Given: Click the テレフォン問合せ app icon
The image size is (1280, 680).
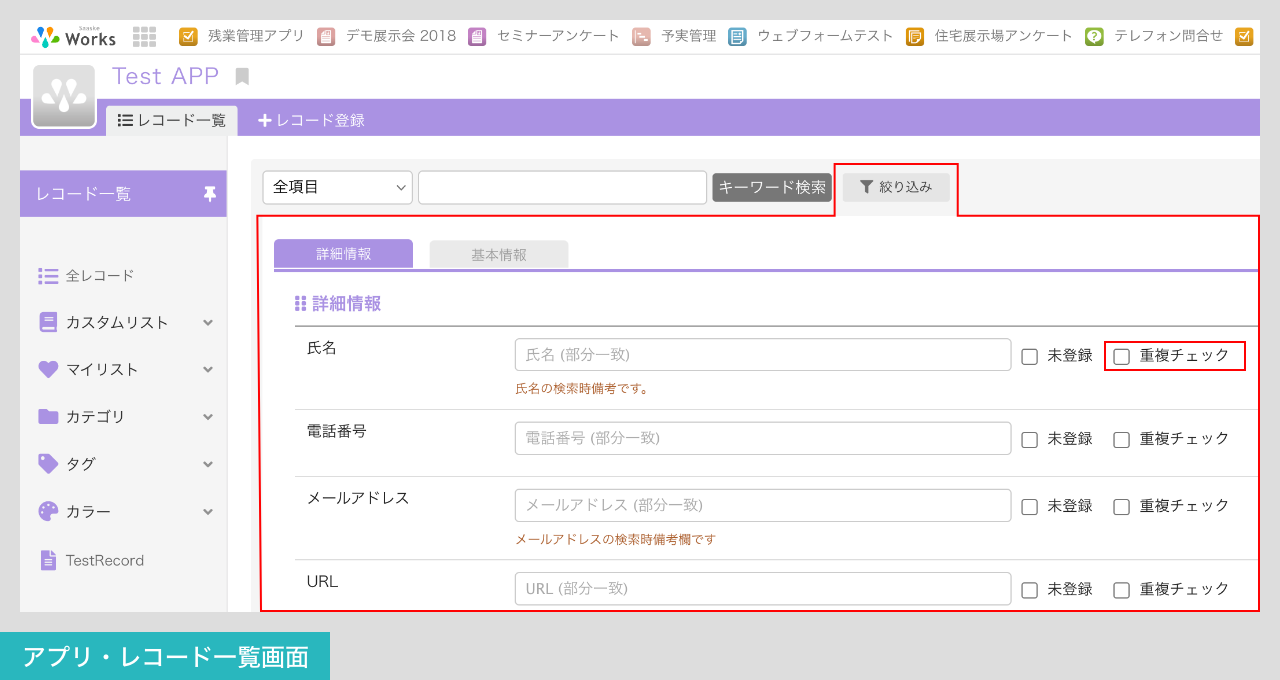Looking at the screenshot, I should tap(1094, 37).
